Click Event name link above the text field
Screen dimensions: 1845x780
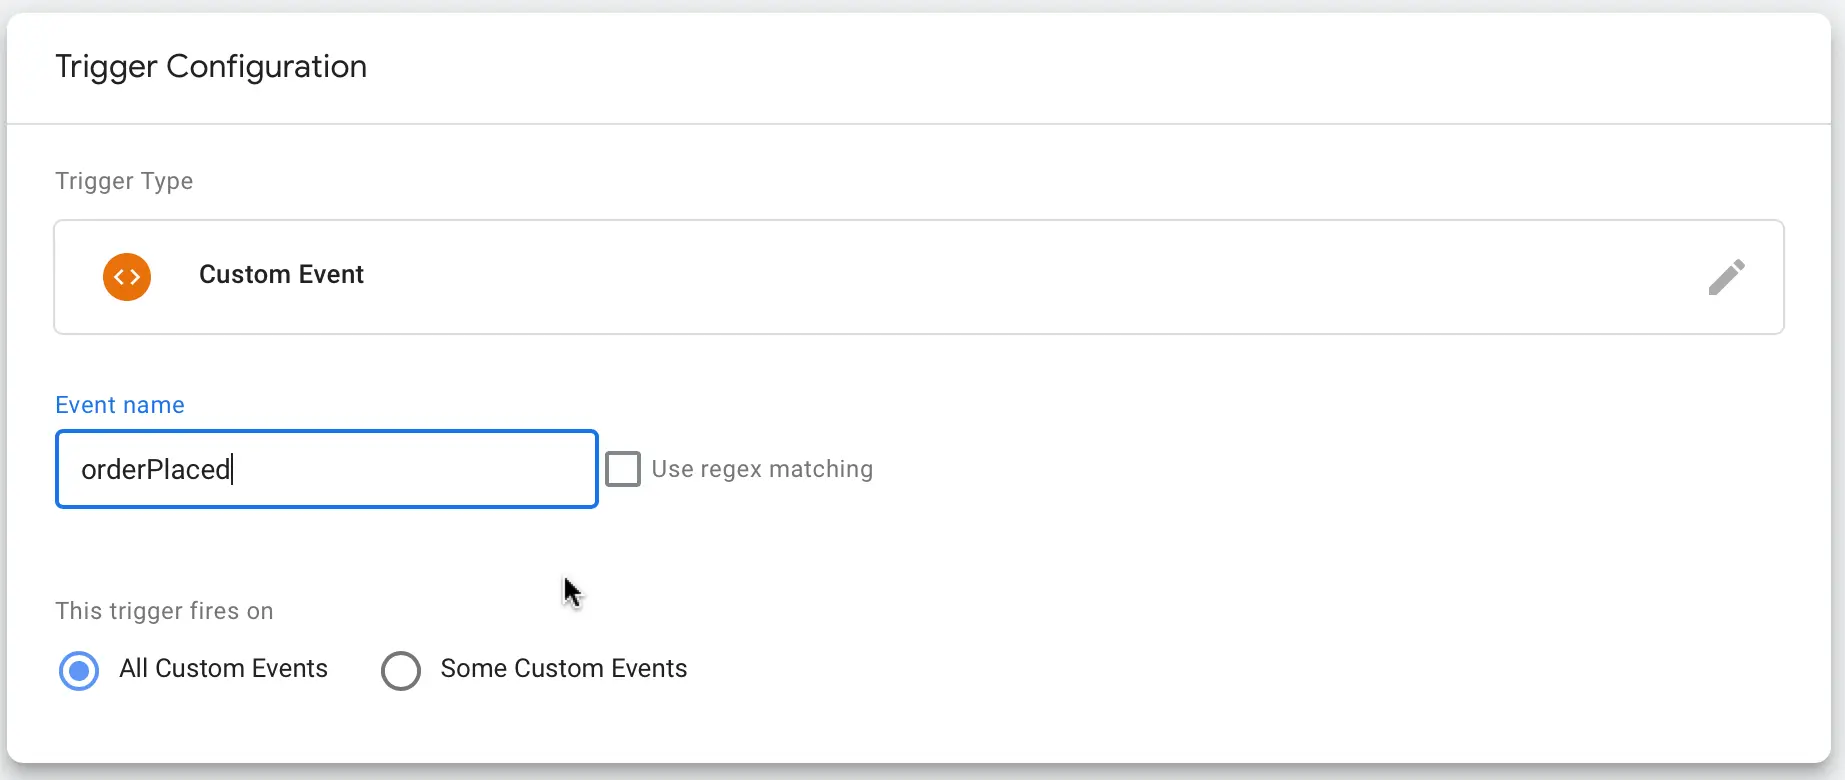click(x=119, y=404)
